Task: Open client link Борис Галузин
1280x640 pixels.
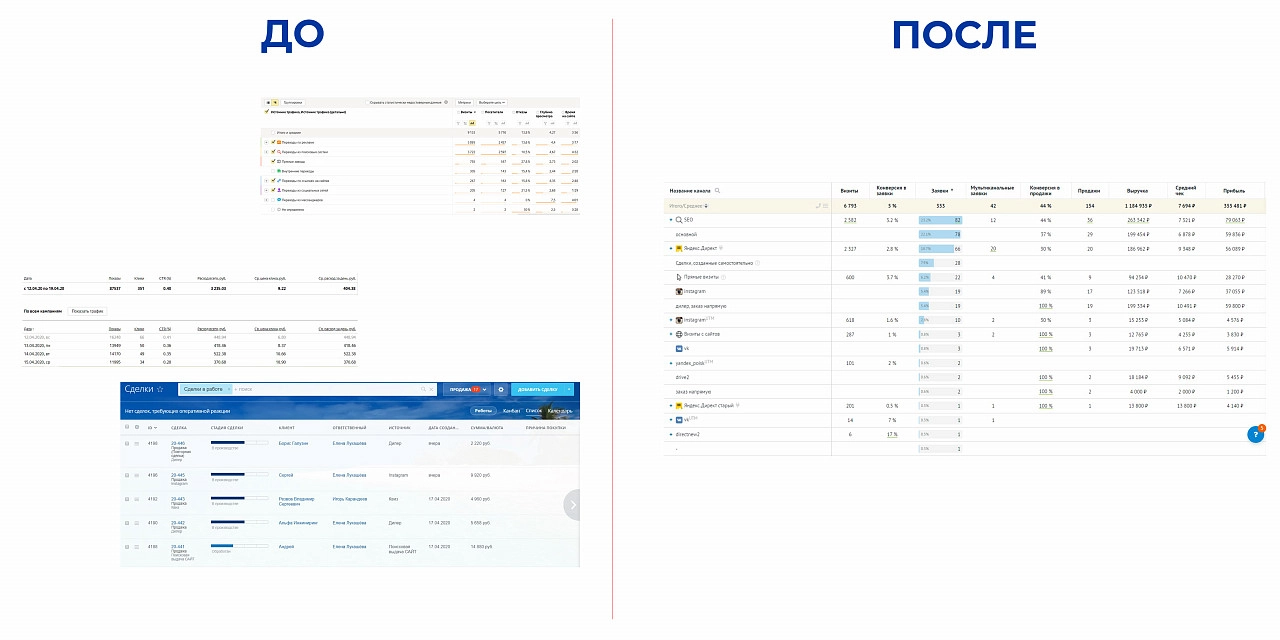Action: point(293,443)
